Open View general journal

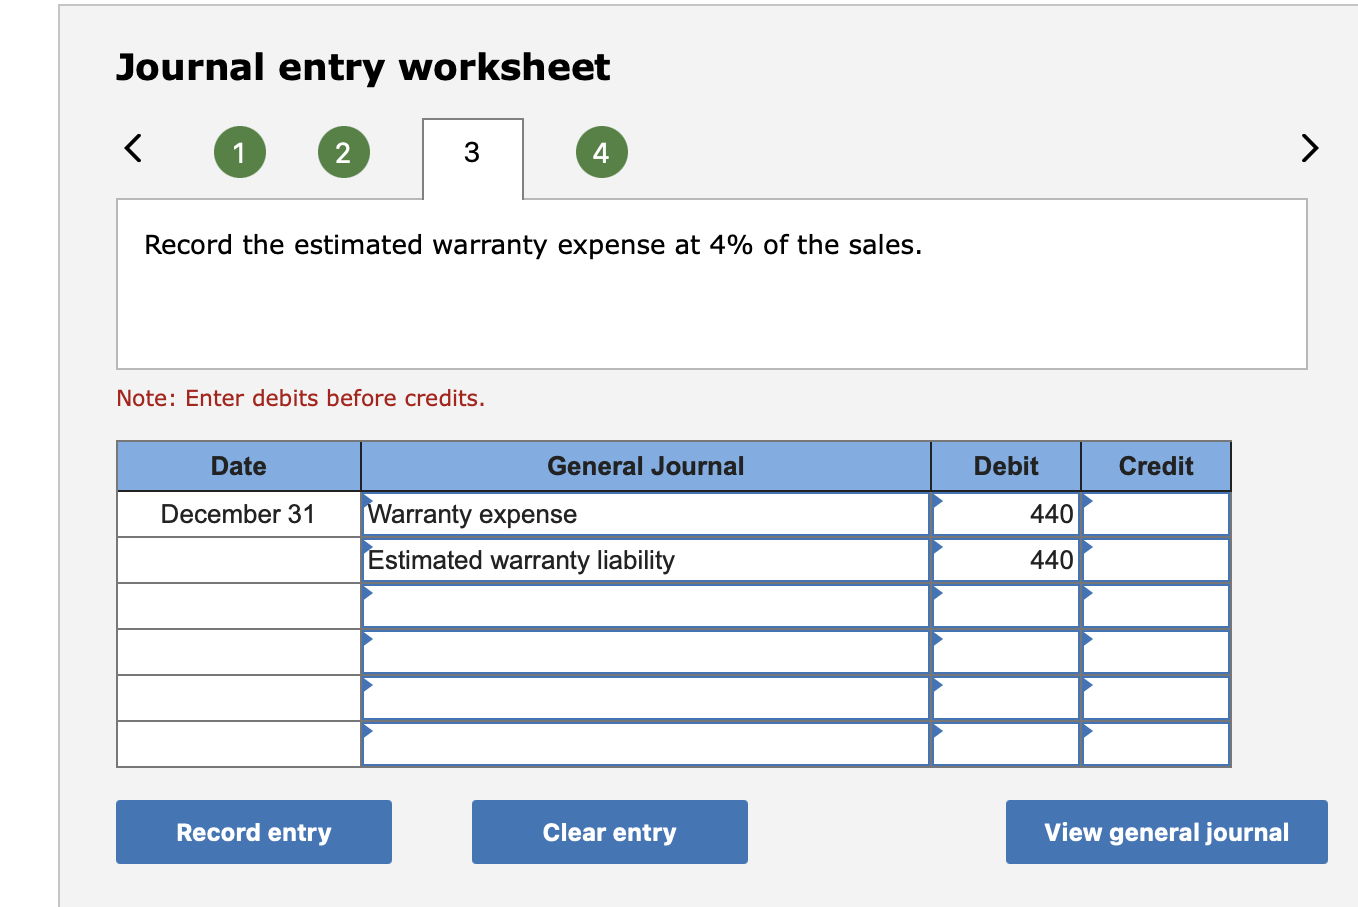(1167, 832)
